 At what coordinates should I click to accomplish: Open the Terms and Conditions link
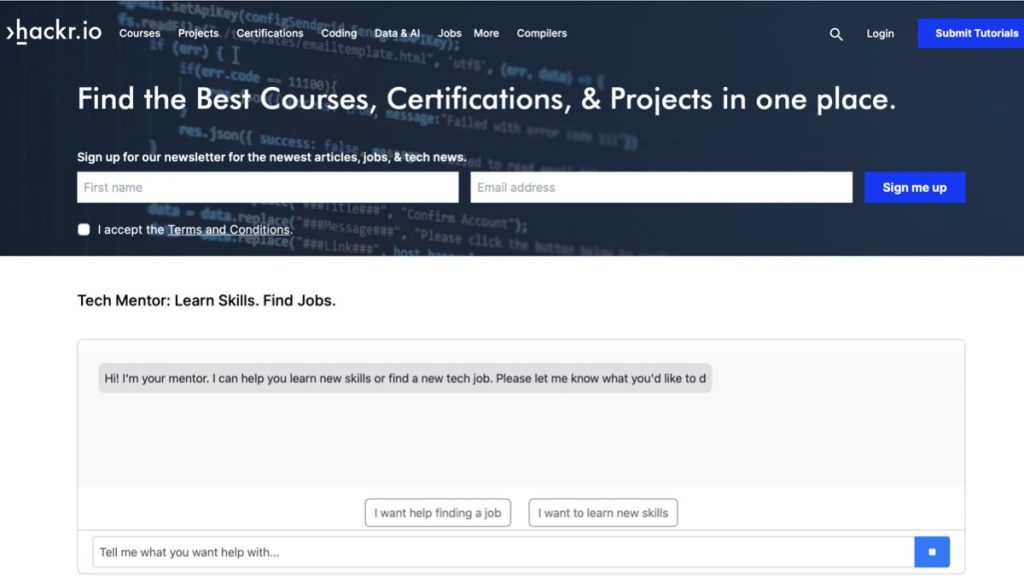pos(229,230)
